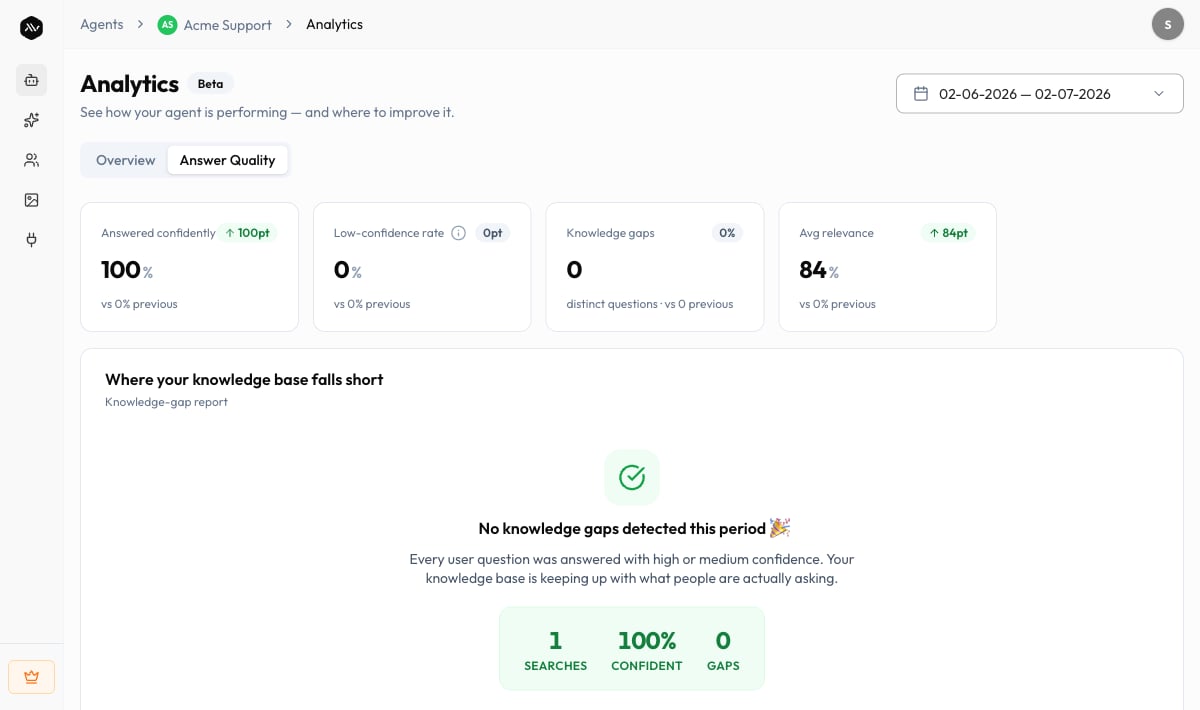Open the users icon in sidebar
1200x710 pixels.
[x=31, y=160]
